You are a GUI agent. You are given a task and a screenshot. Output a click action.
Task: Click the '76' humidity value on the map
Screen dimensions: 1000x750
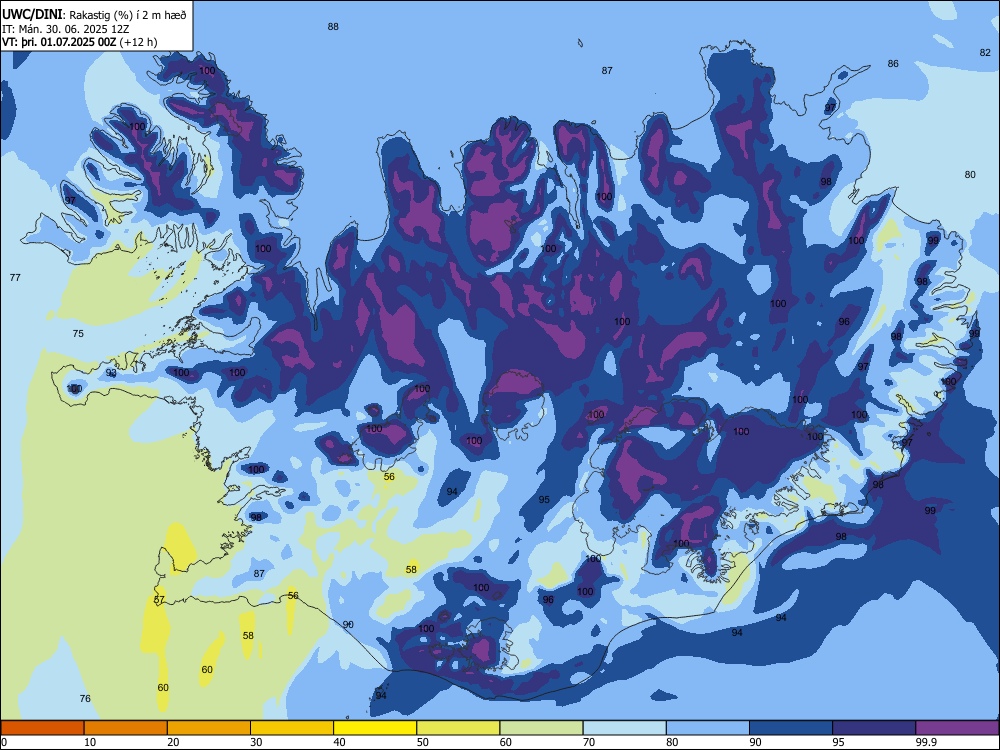[85, 698]
